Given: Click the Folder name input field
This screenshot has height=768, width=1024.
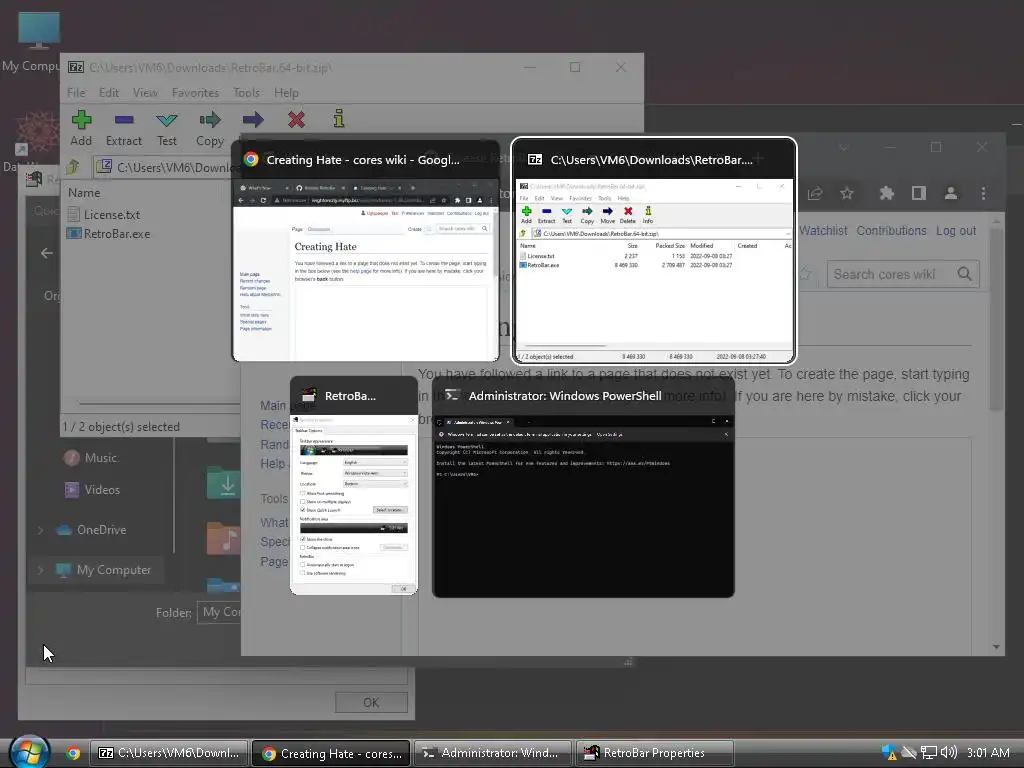Looking at the screenshot, I should [219, 613].
